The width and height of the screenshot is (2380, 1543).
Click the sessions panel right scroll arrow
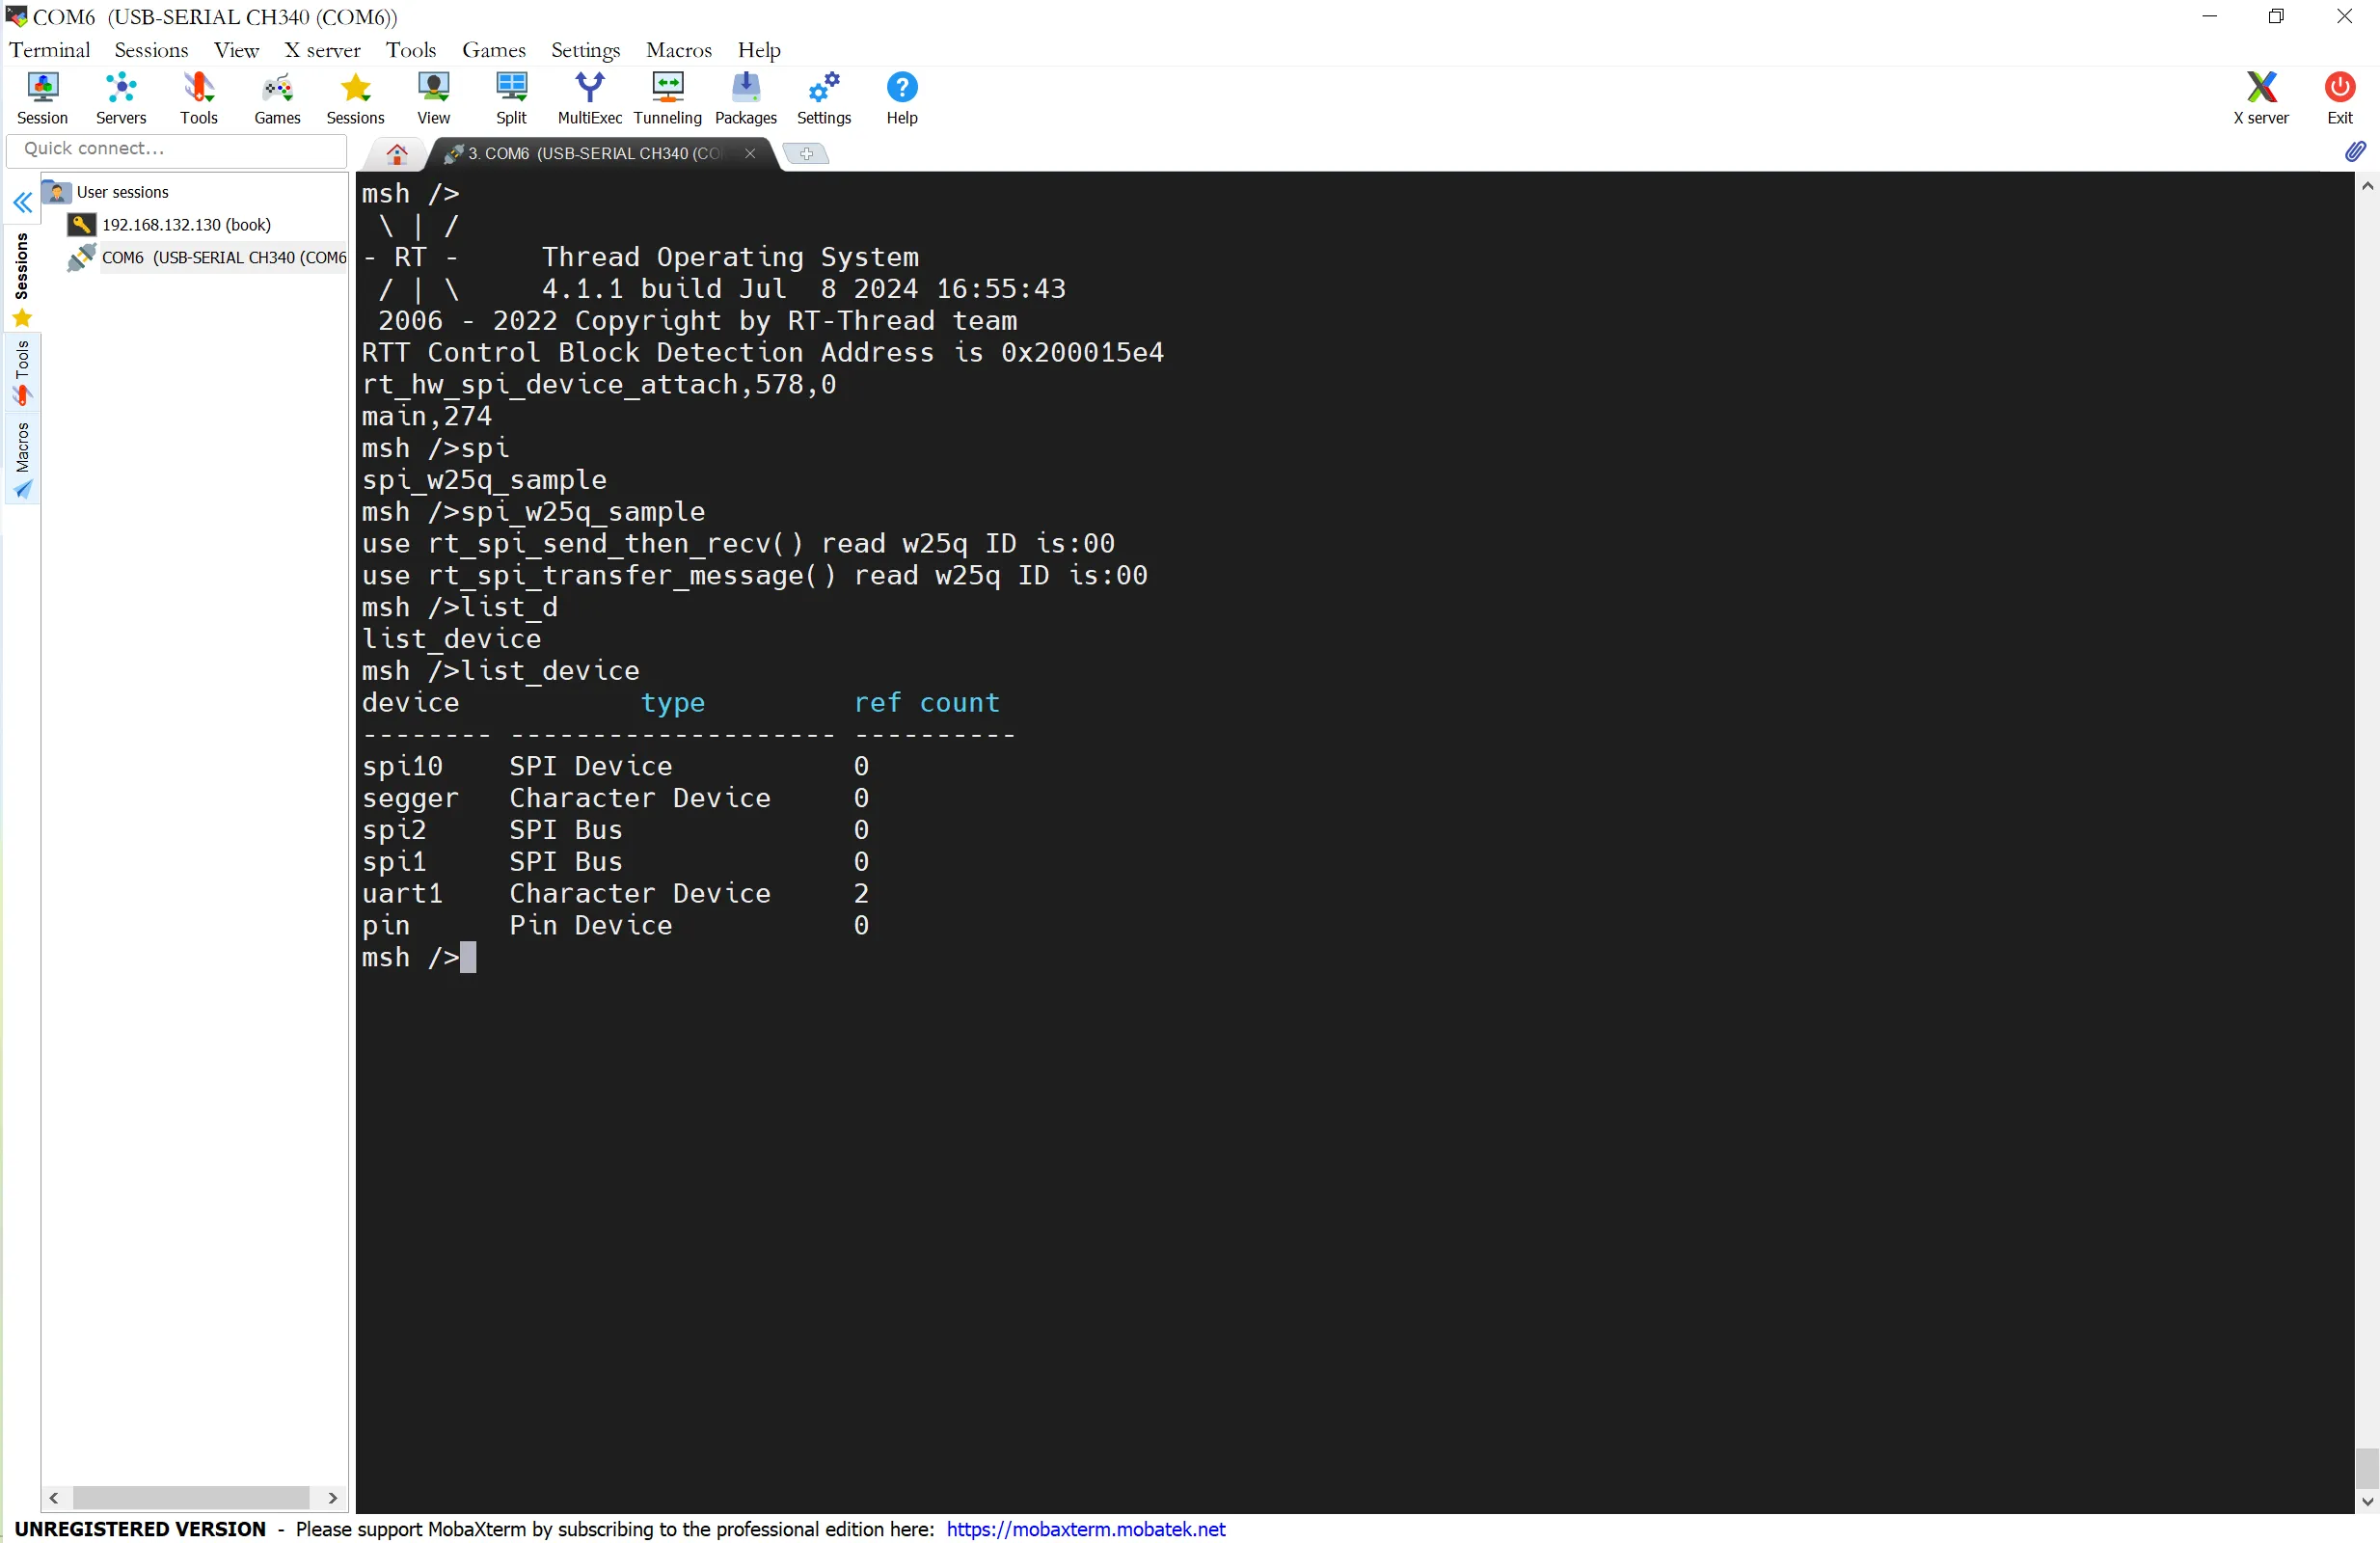point(333,1498)
